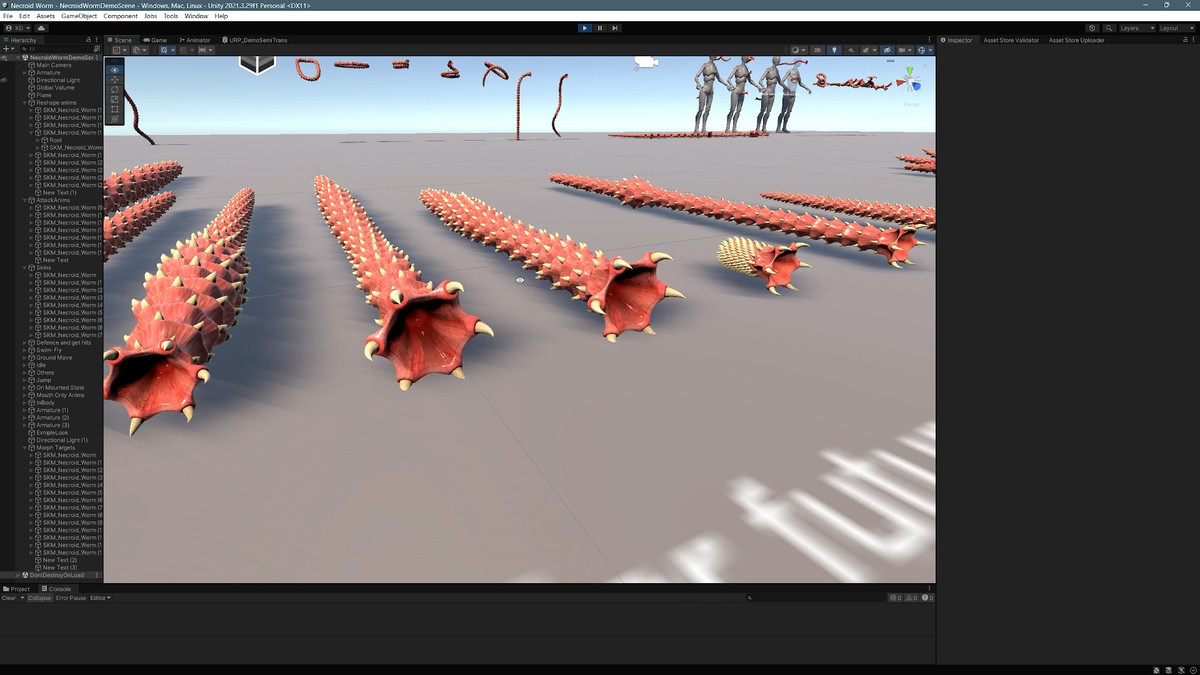The width and height of the screenshot is (1200, 675).
Task: Open the Undo History icon
Action: [x=1092, y=28]
